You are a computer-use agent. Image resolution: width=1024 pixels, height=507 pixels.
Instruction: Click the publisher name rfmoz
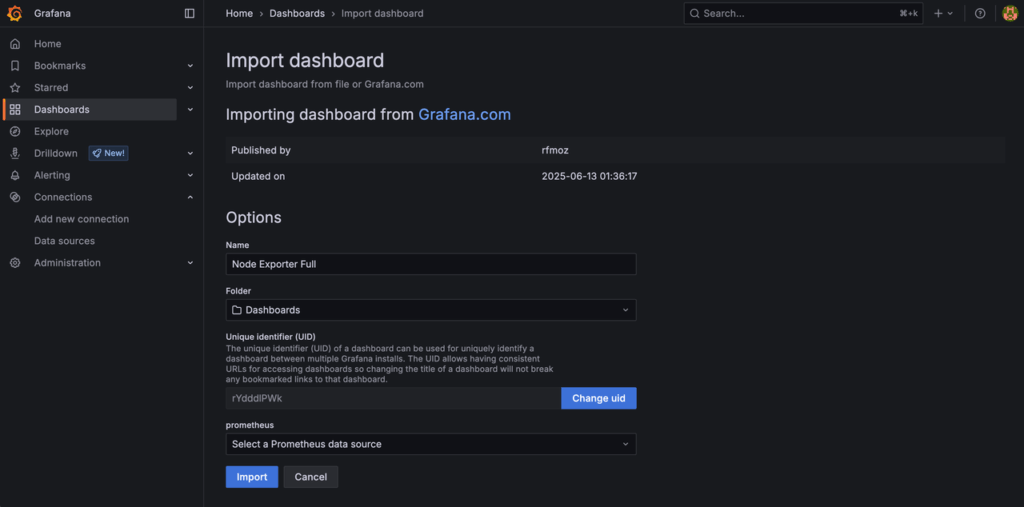pyautogui.click(x=555, y=150)
